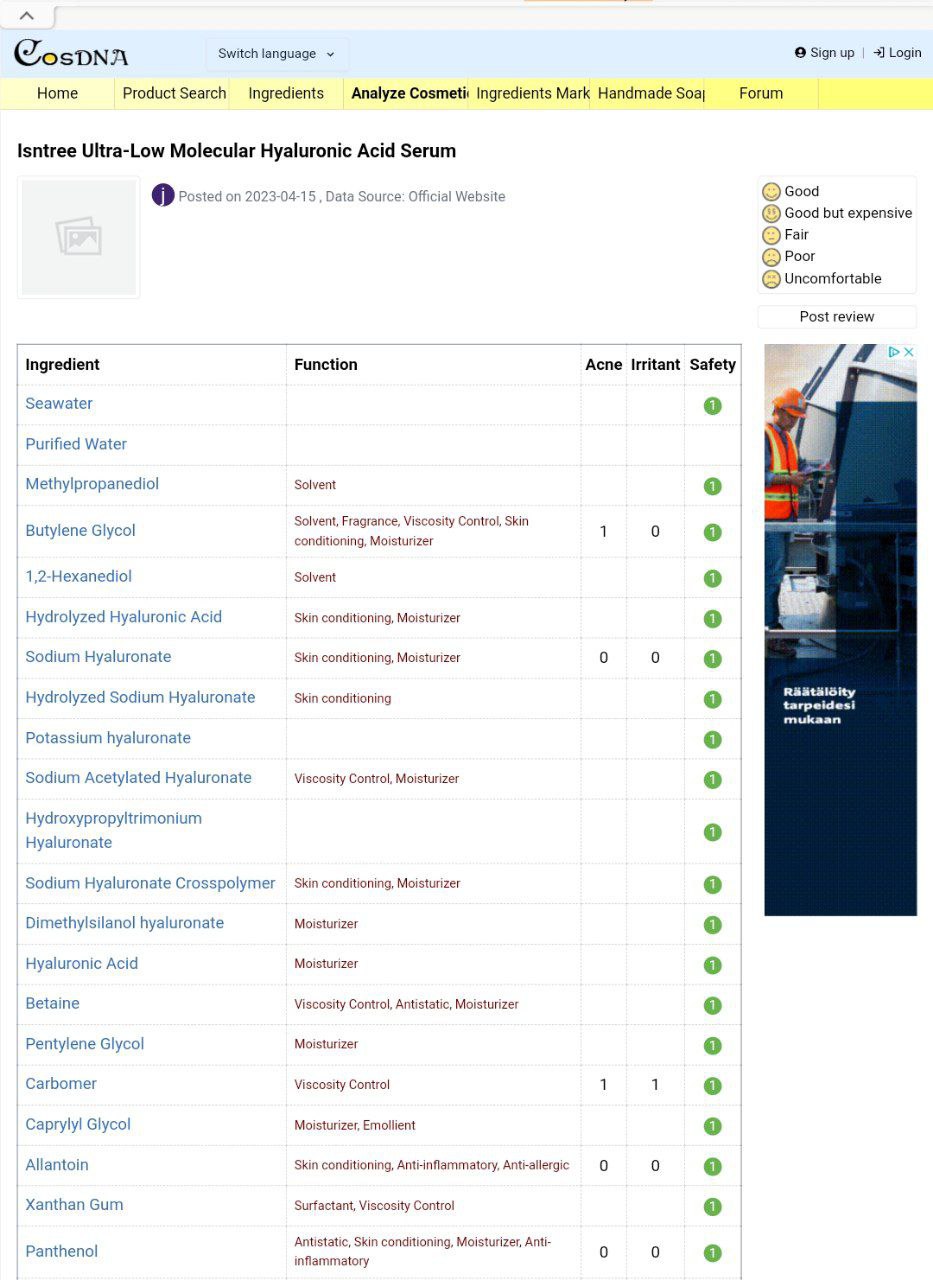The height and width of the screenshot is (1280, 933).
Task: Go to the Forum tab
Action: coord(760,93)
